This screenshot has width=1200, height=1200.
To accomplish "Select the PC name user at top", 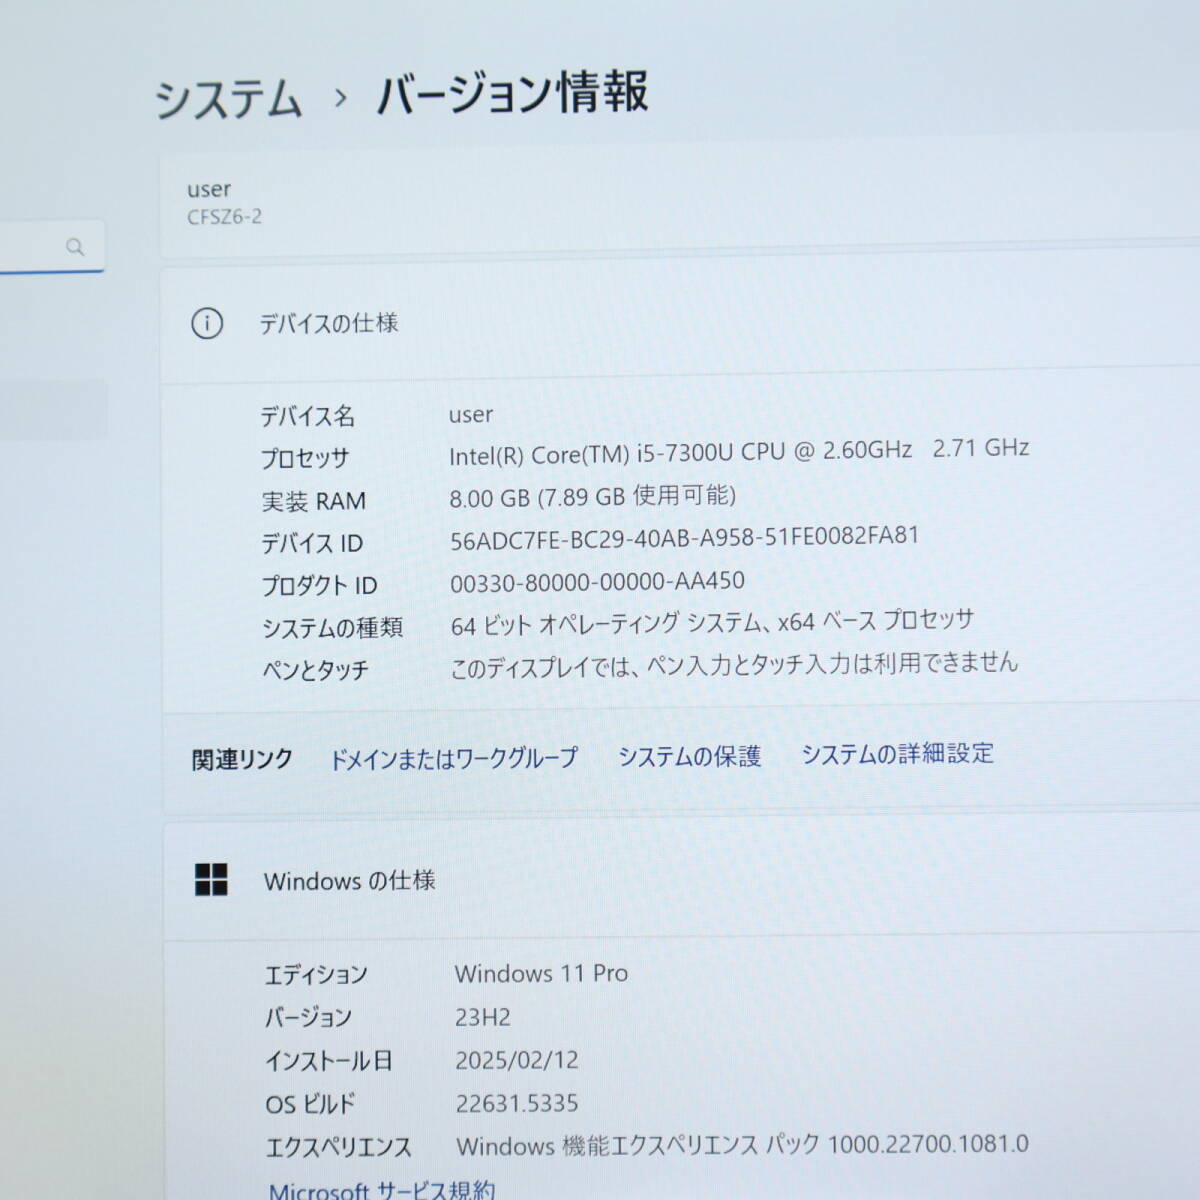I will click(x=209, y=189).
